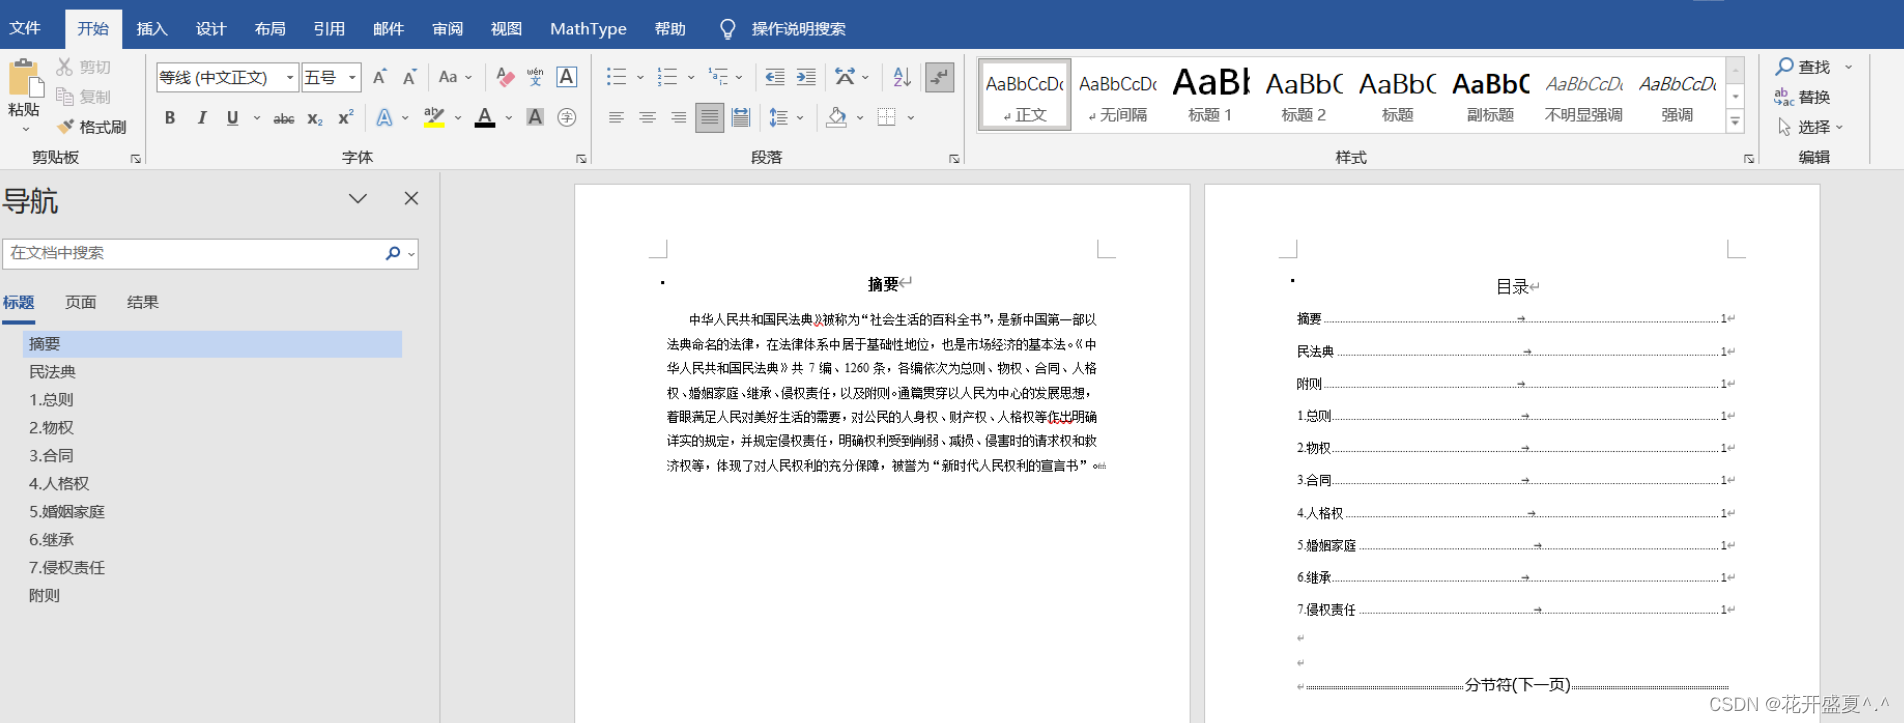
Task: Insert enclosed character icon
Action: tap(567, 118)
